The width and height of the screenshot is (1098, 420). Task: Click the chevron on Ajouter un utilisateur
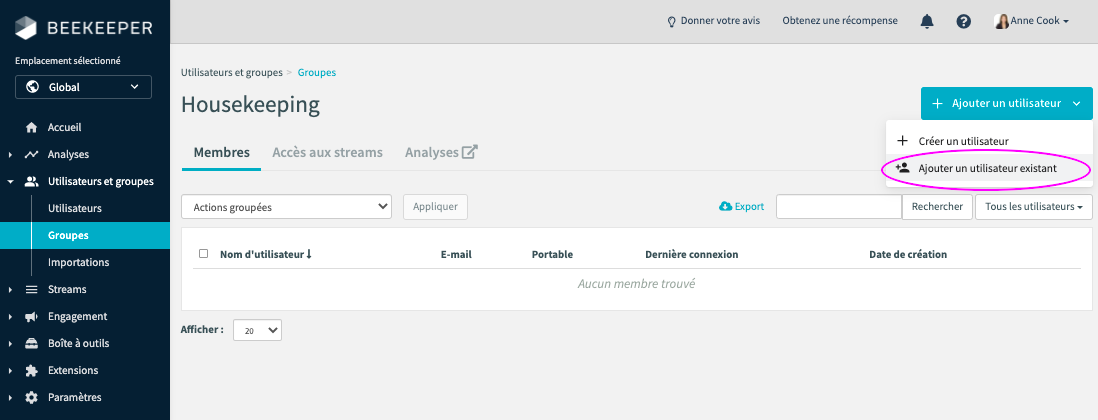coord(1077,104)
